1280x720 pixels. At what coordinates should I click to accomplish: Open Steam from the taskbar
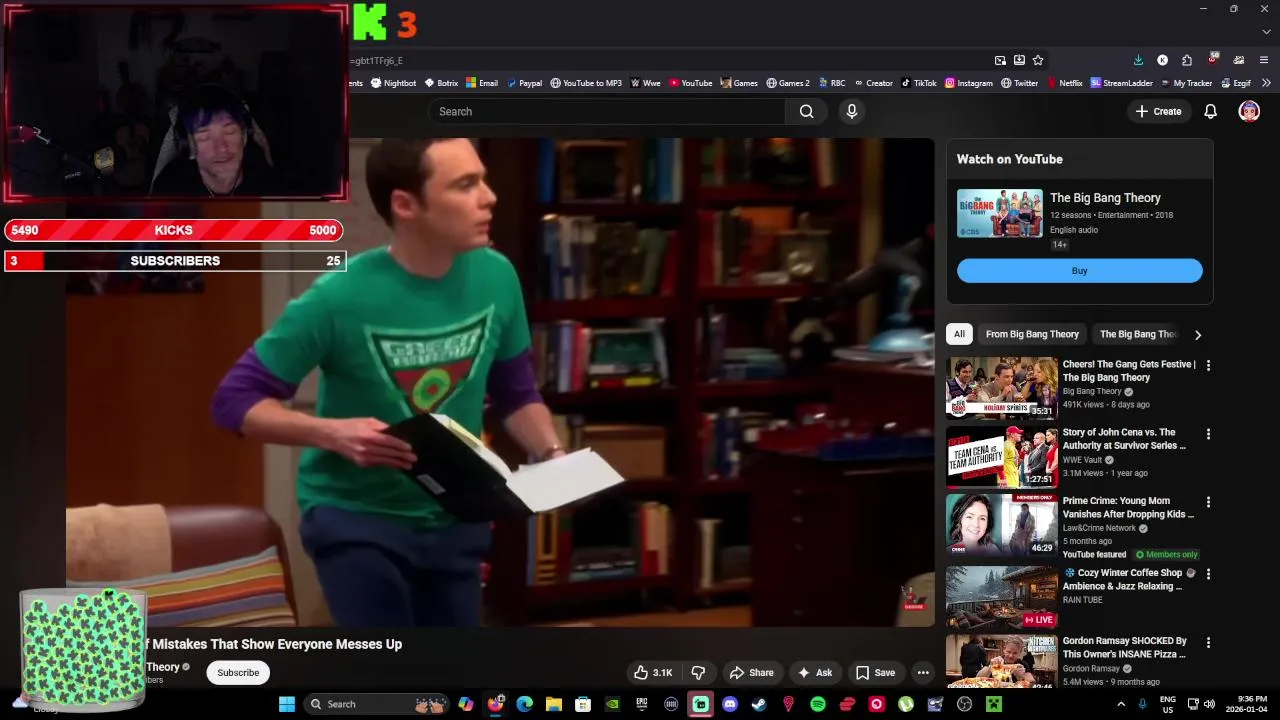coord(759,704)
